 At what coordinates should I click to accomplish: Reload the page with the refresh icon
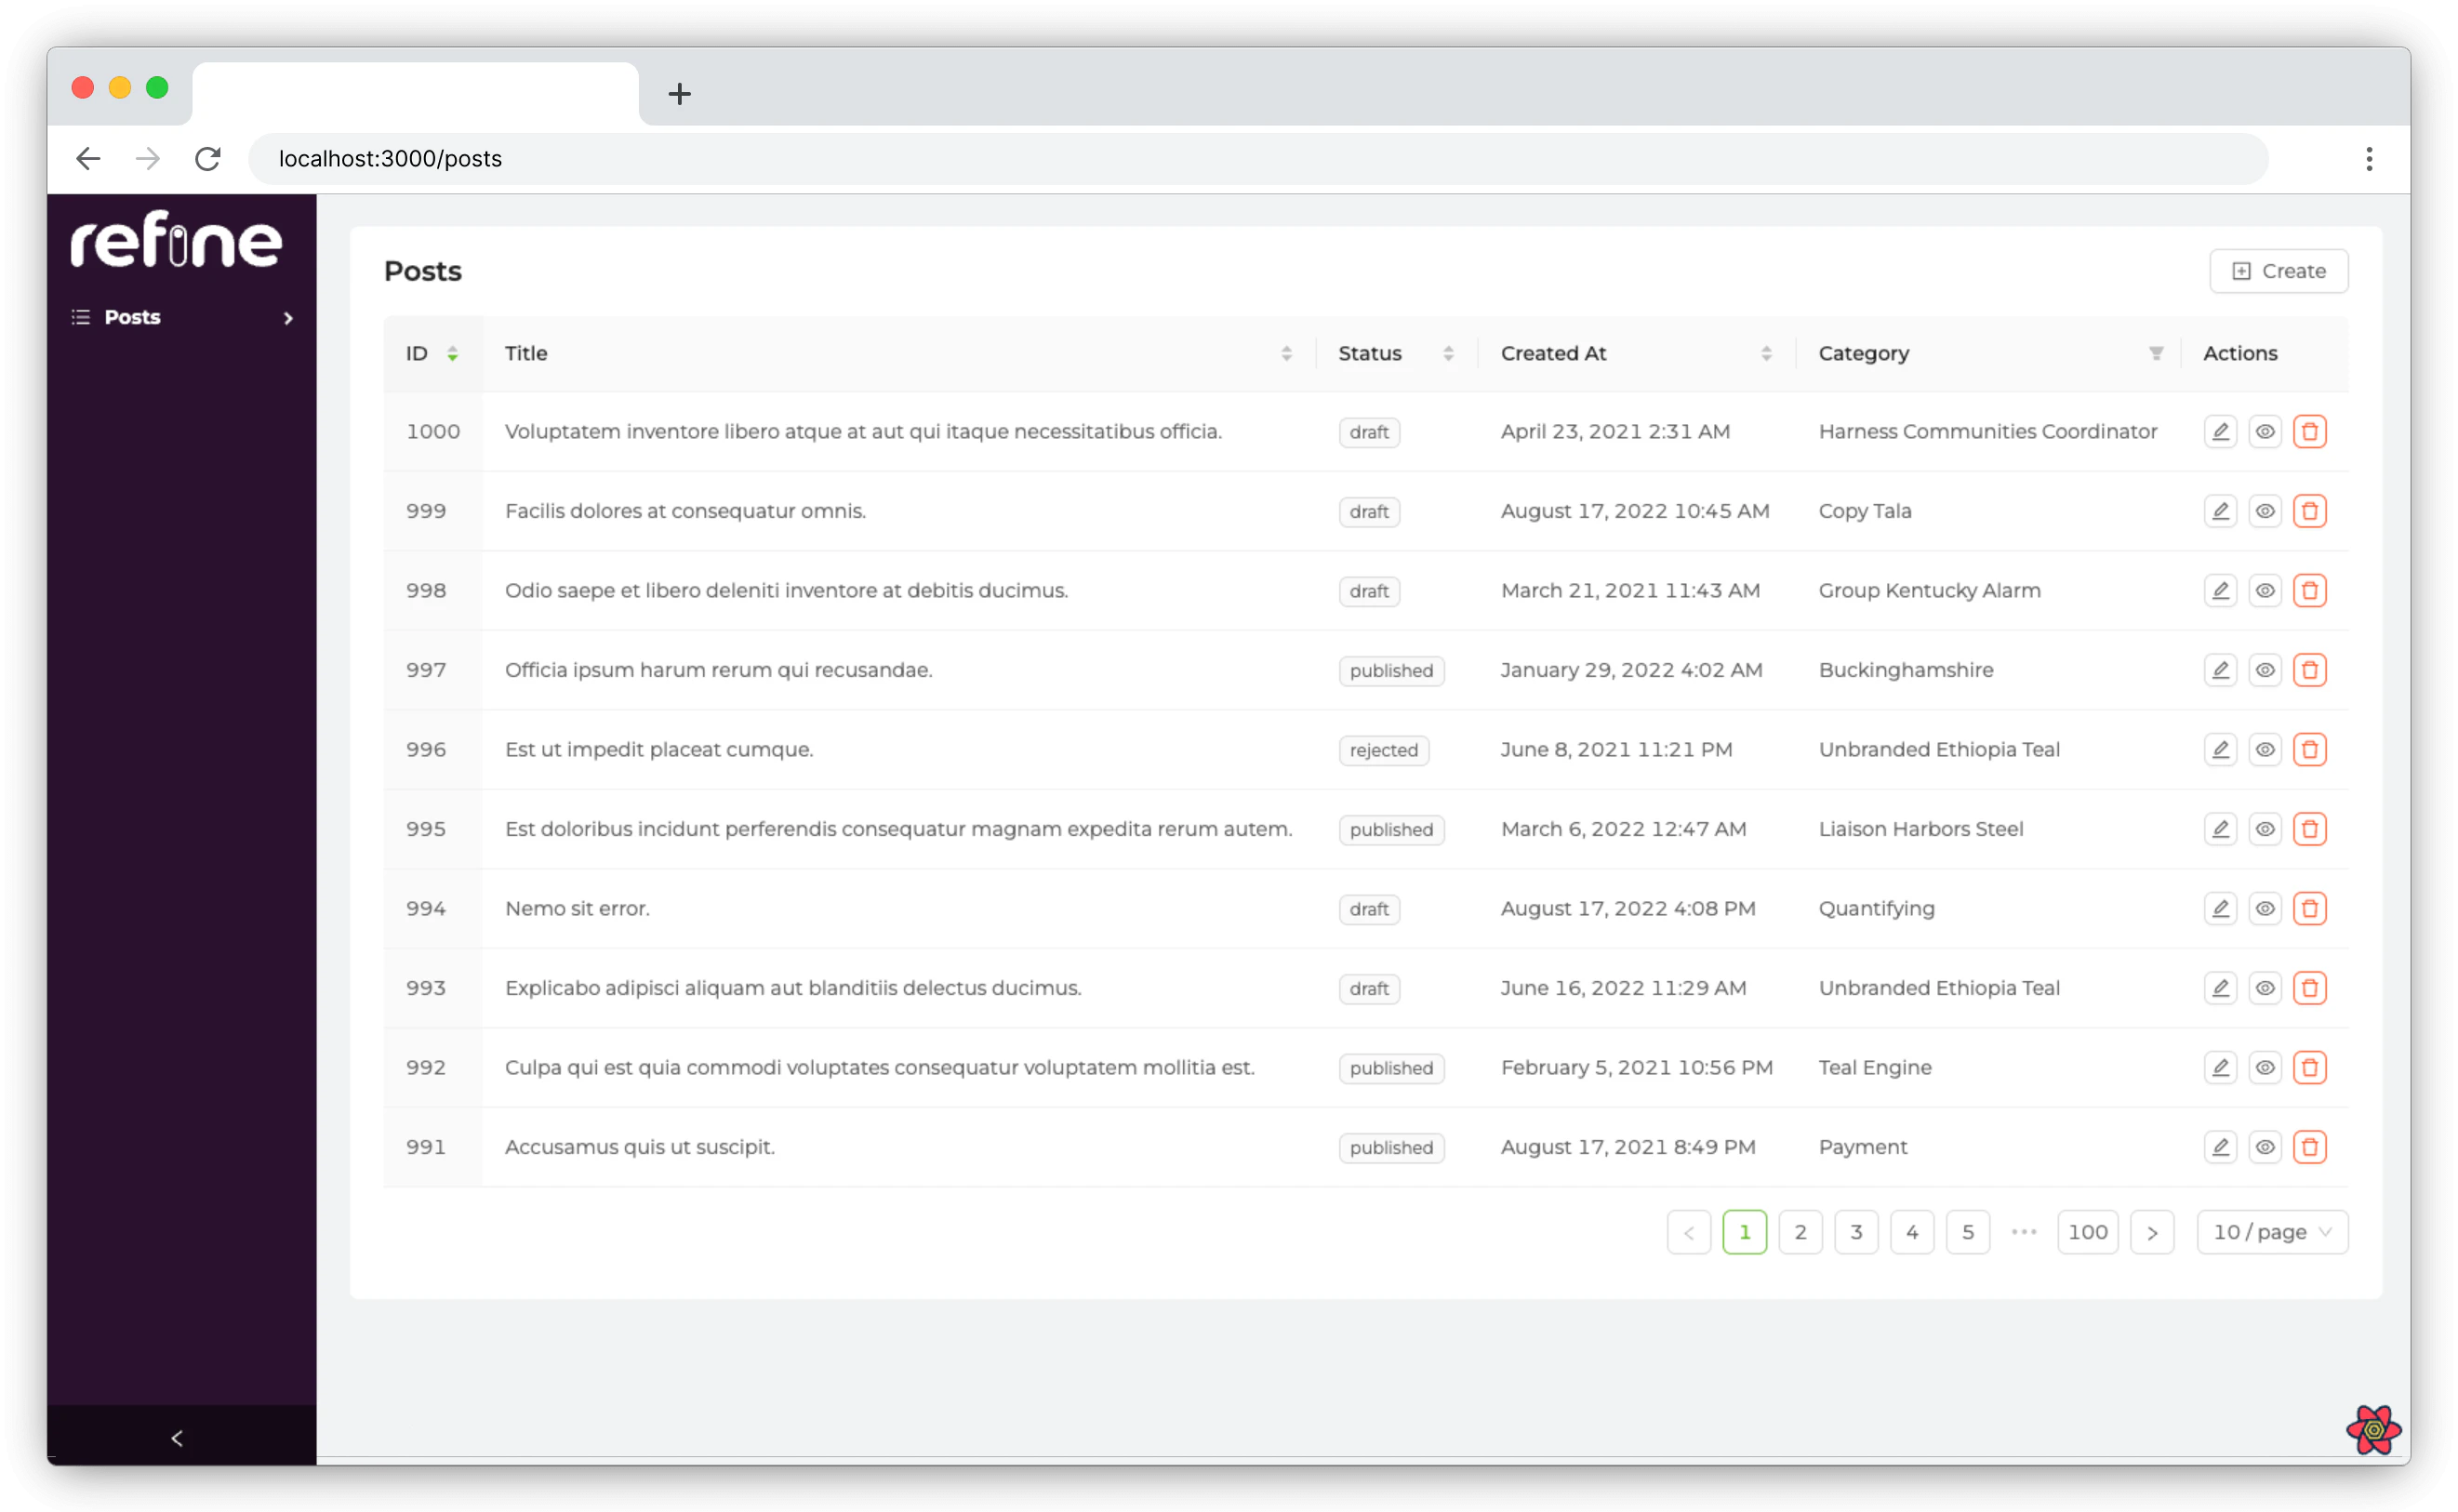point(208,158)
